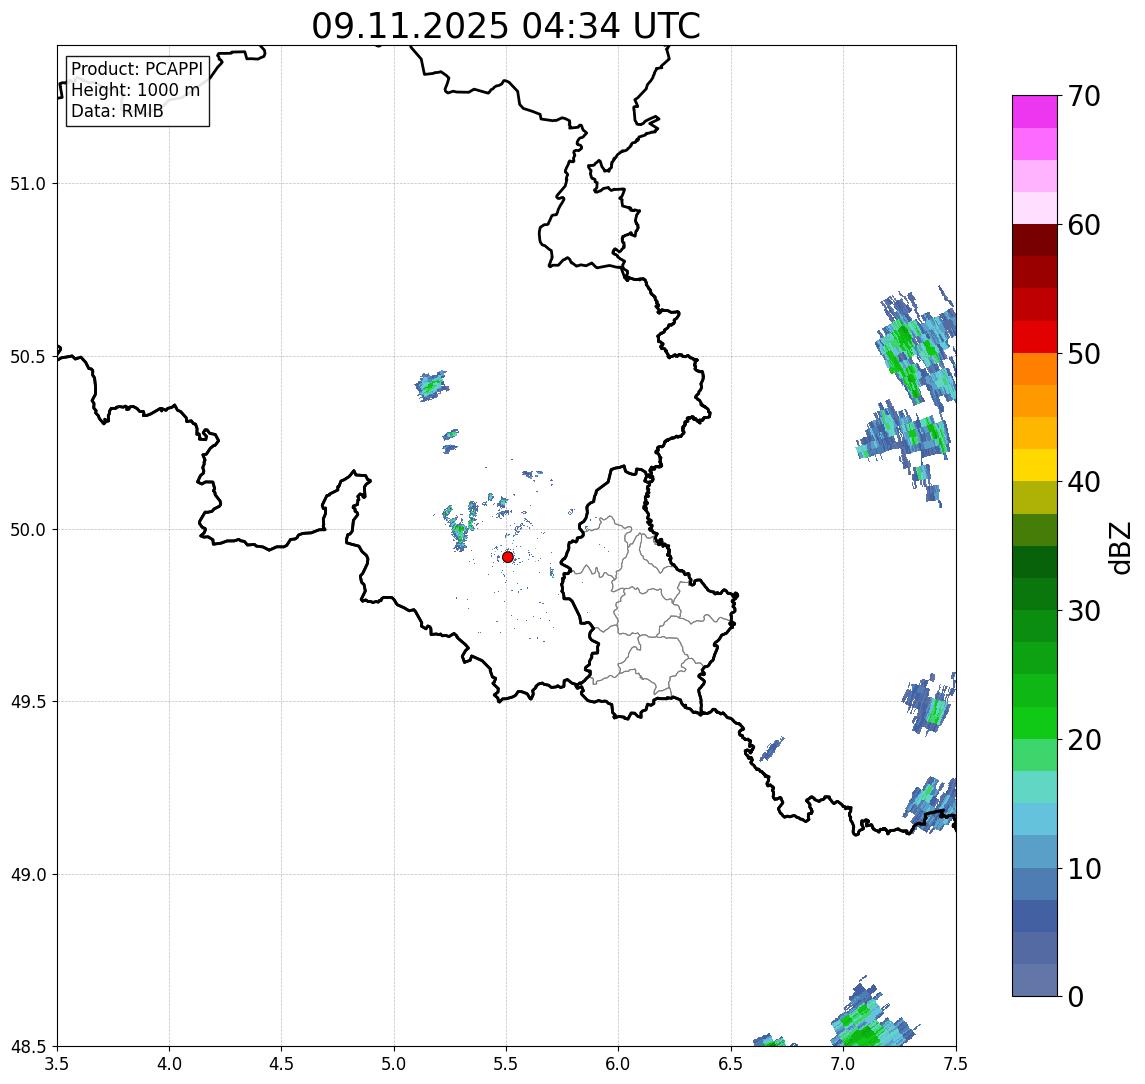Click the magenta top colorbar segment
This screenshot has width=1145, height=1084.
[x=1035, y=112]
